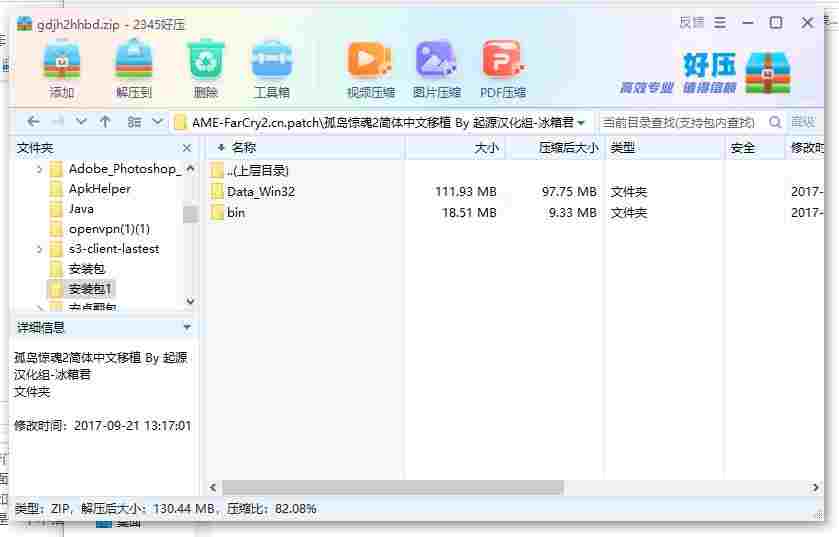
Task: Click the folder tree scroll up arrow
Action: [x=190, y=168]
